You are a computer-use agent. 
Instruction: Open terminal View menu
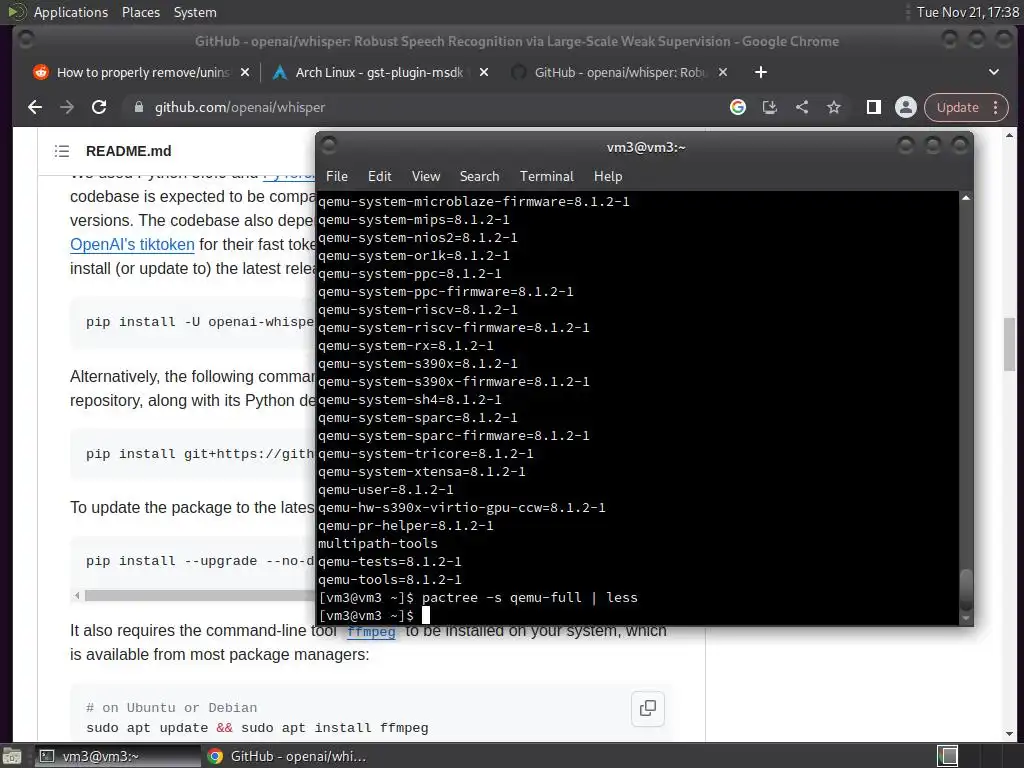(x=426, y=176)
